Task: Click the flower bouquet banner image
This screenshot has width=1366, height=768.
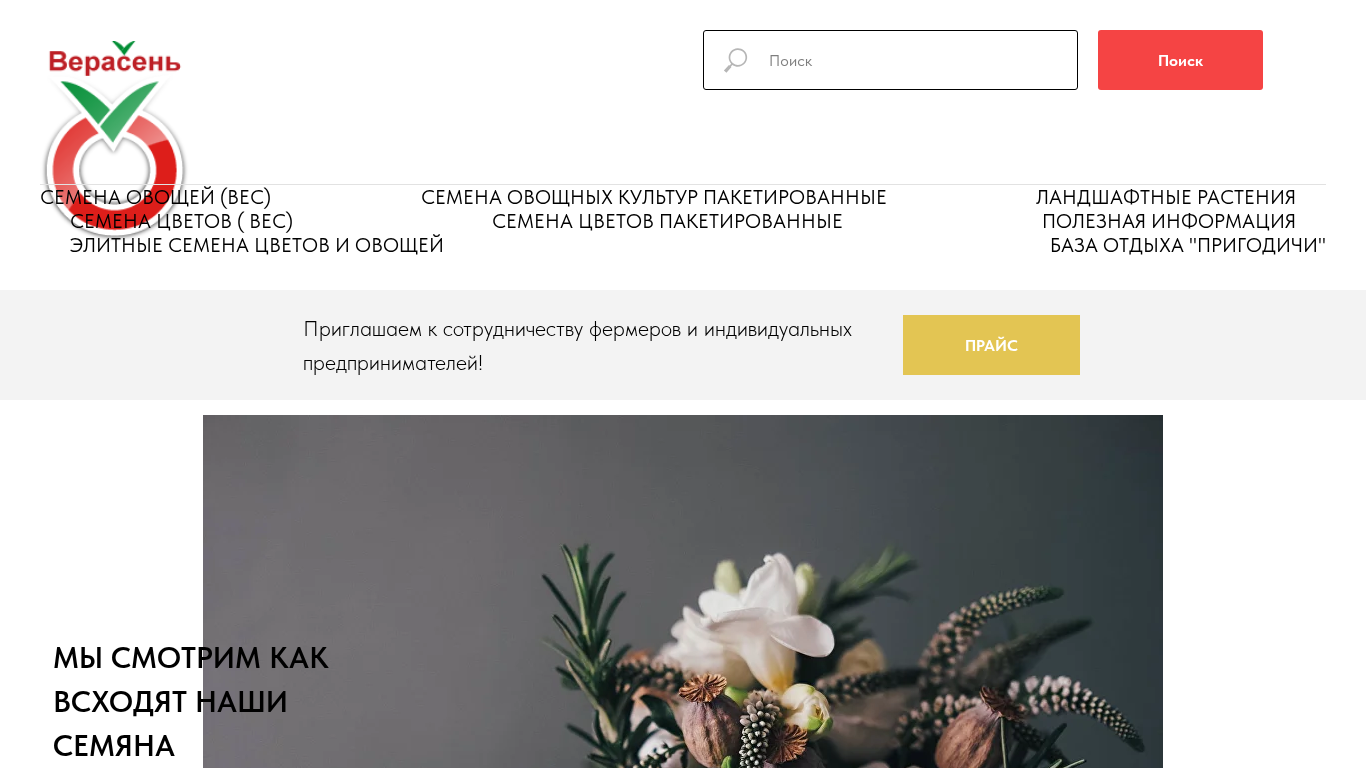Action: click(x=683, y=591)
